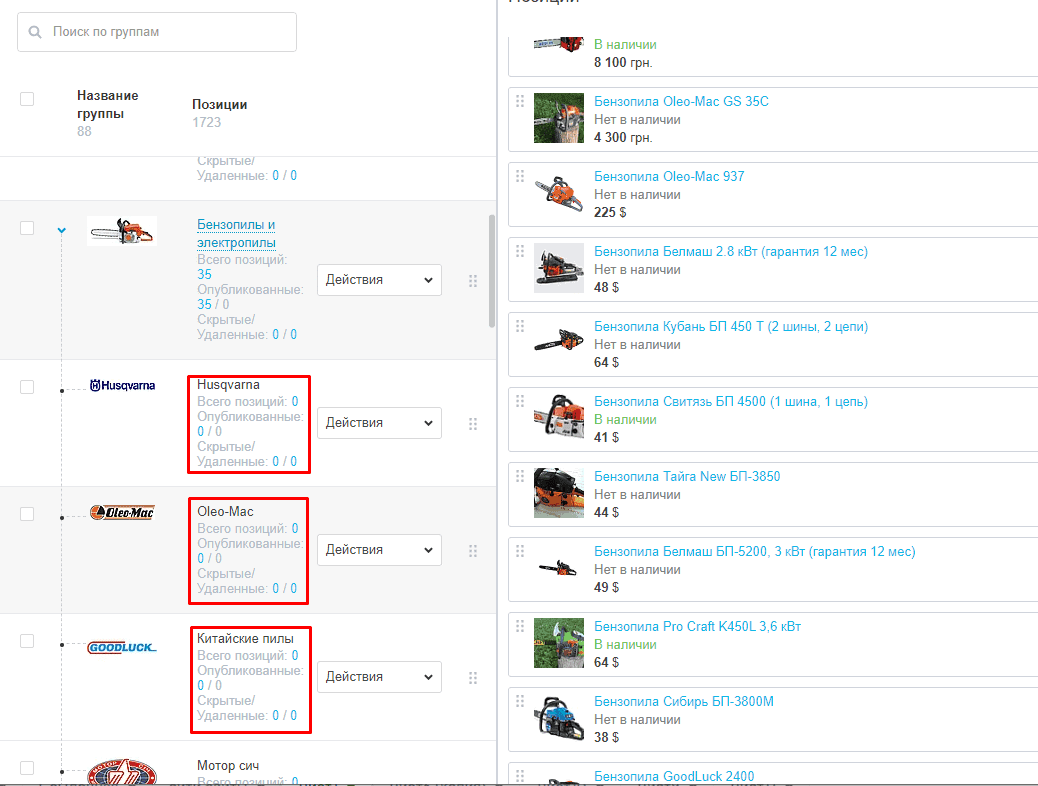Focus the Поиск по группам search field

pos(157,32)
